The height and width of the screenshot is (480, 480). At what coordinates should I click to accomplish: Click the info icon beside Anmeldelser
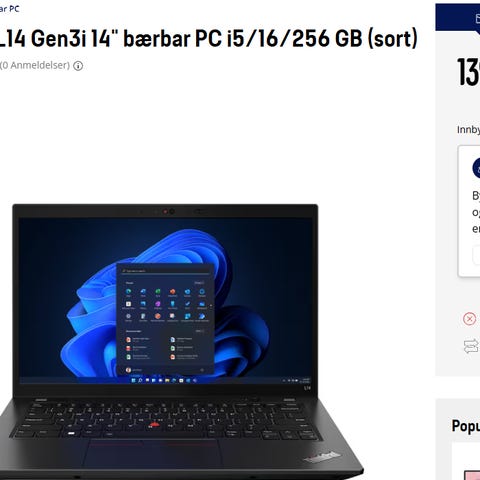[x=78, y=66]
